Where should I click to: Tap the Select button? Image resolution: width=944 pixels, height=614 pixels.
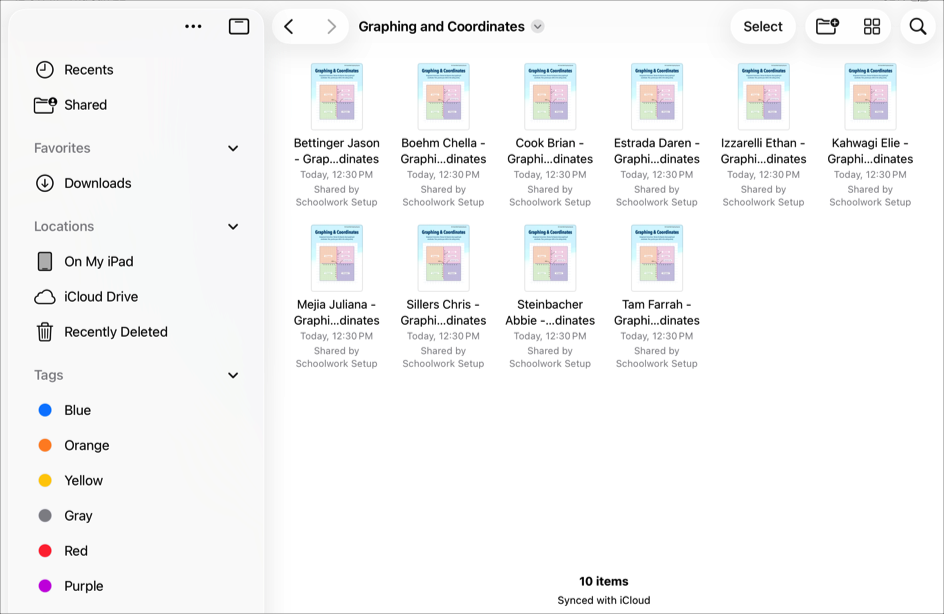[x=763, y=26]
